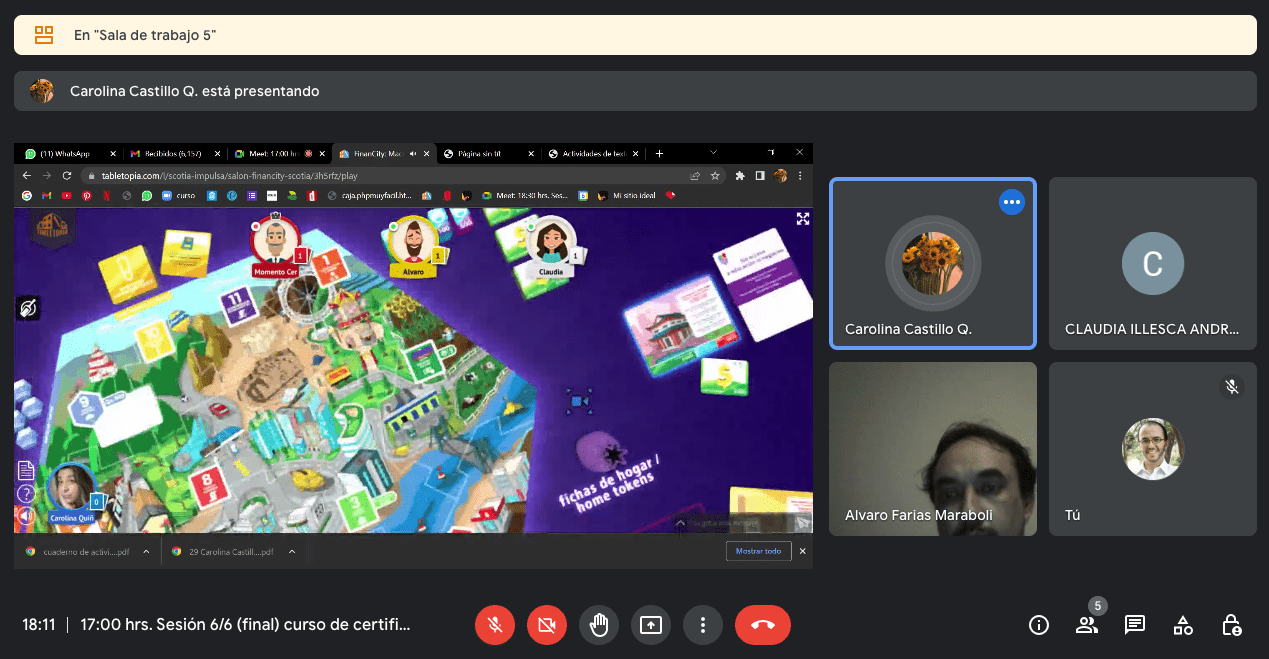Screen dimensions: 1269x659
Task: Raise hand in the meeting
Action: tap(599, 625)
